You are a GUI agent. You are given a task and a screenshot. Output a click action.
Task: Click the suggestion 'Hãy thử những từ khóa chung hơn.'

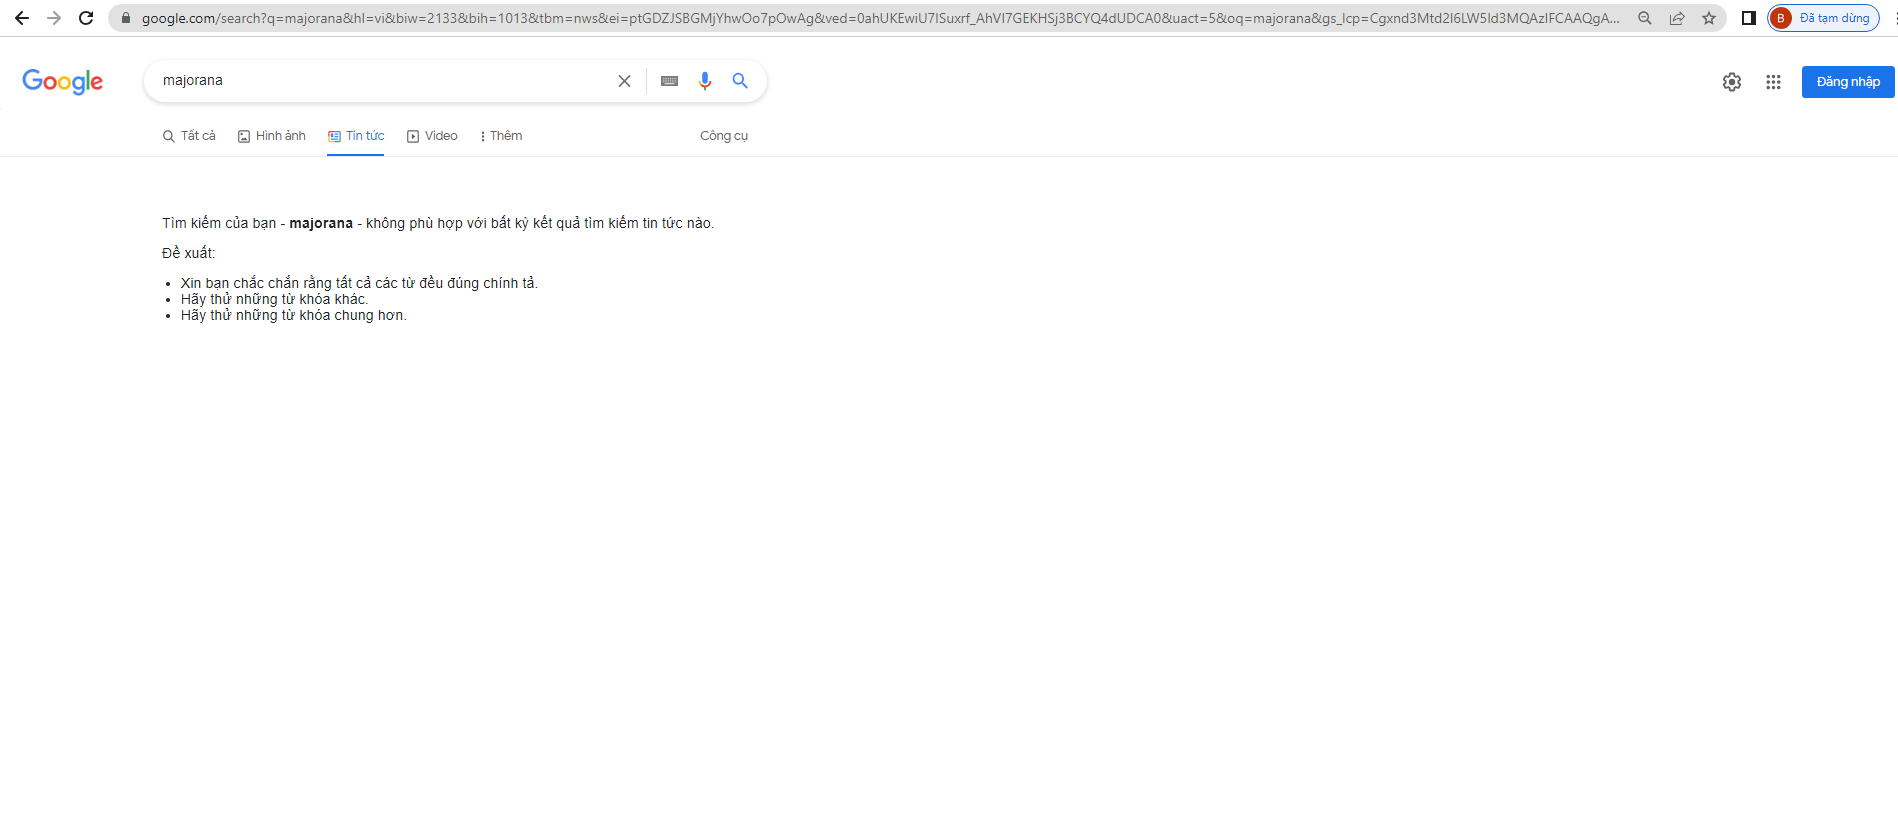click(x=294, y=315)
